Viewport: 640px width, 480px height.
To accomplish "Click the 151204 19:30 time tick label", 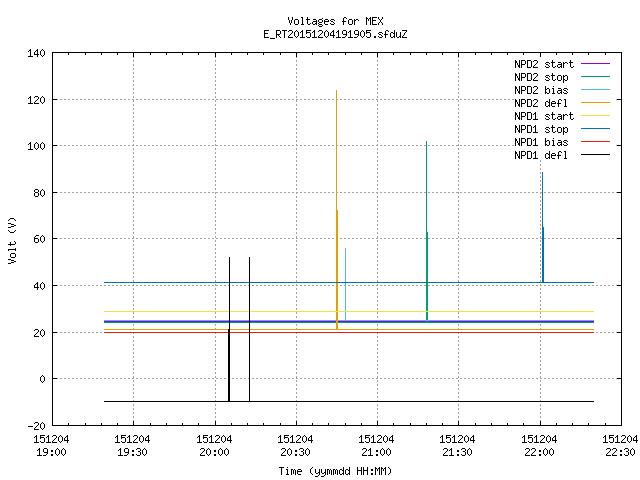I will (x=132, y=446).
